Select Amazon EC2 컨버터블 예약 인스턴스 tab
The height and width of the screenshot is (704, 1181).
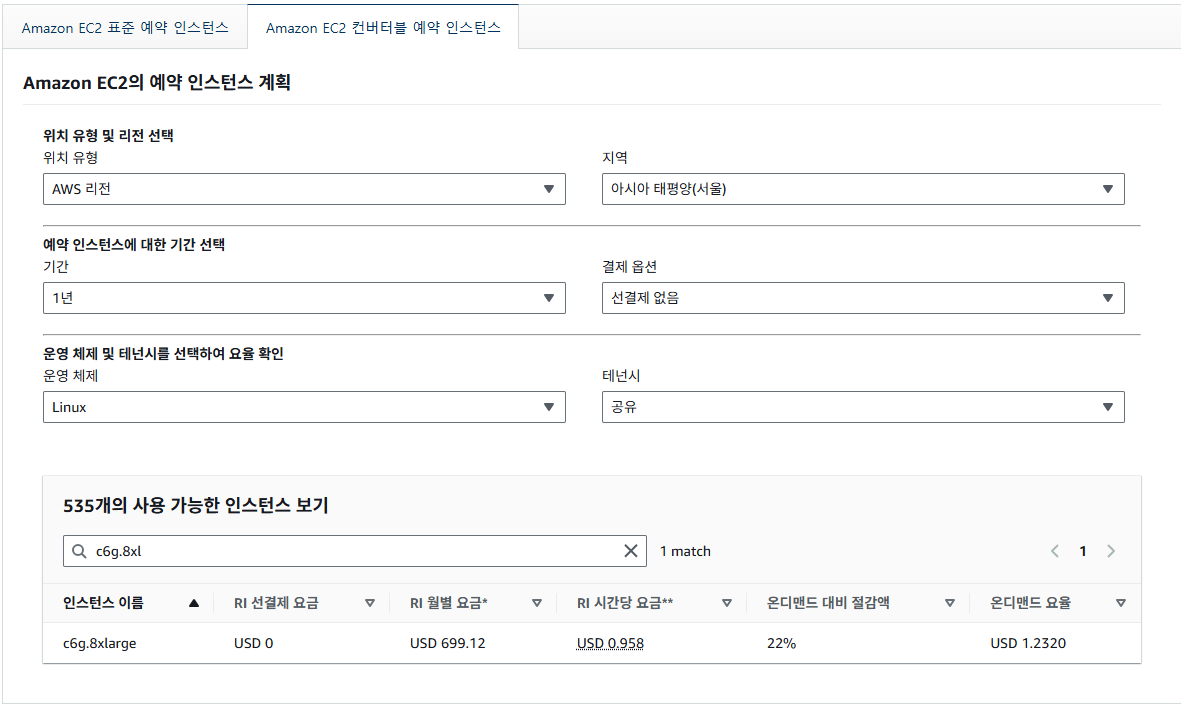point(383,28)
